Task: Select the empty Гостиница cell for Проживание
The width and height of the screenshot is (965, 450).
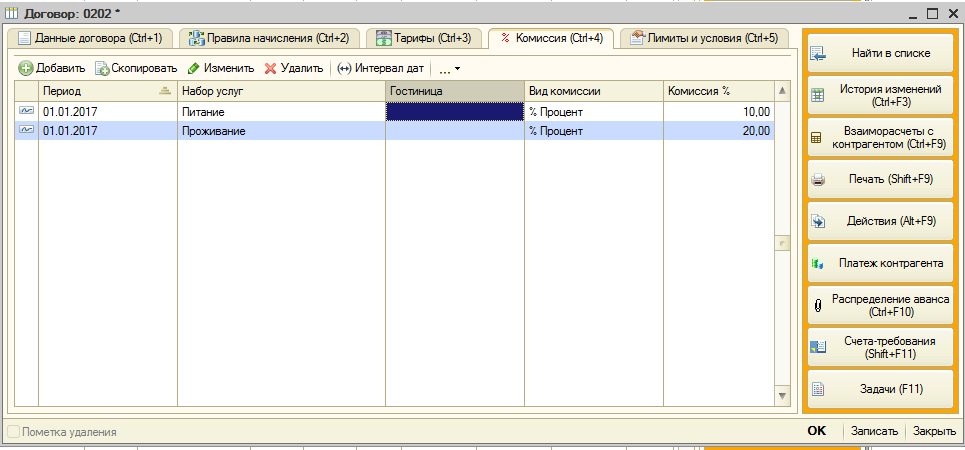Action: 455,131
